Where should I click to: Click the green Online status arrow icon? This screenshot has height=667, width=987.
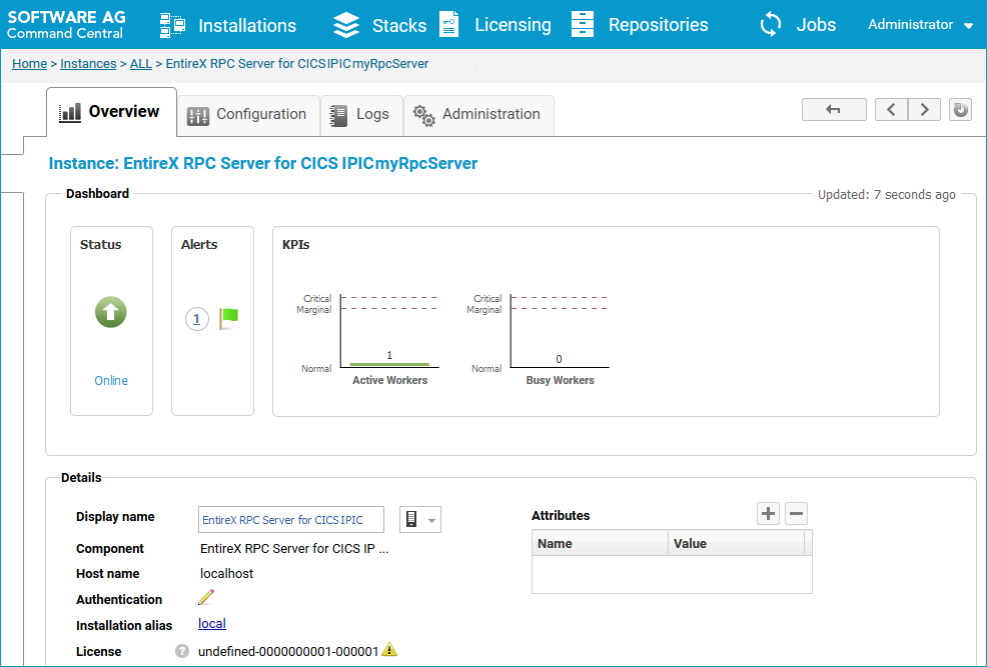(111, 312)
